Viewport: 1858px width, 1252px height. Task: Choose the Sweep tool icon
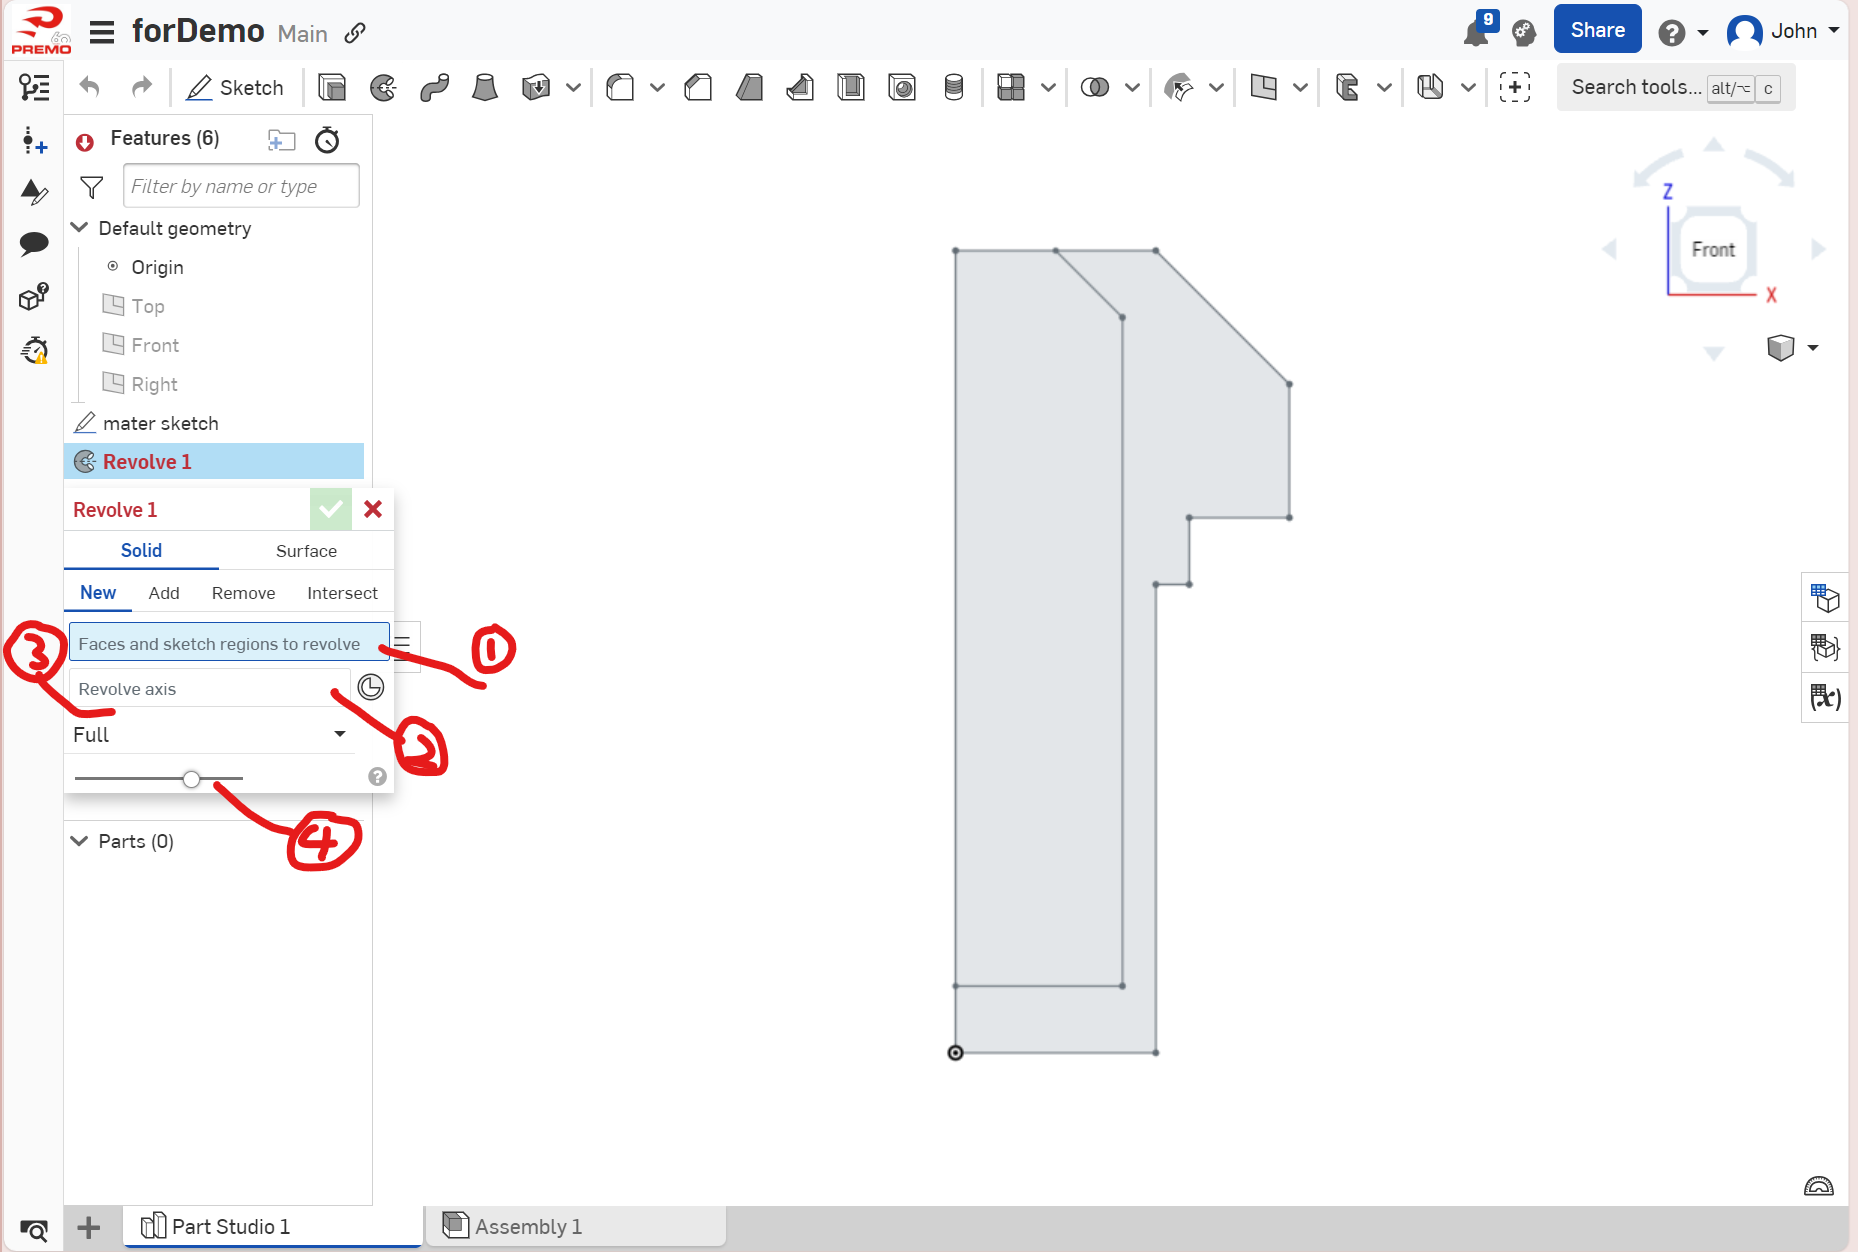434,88
